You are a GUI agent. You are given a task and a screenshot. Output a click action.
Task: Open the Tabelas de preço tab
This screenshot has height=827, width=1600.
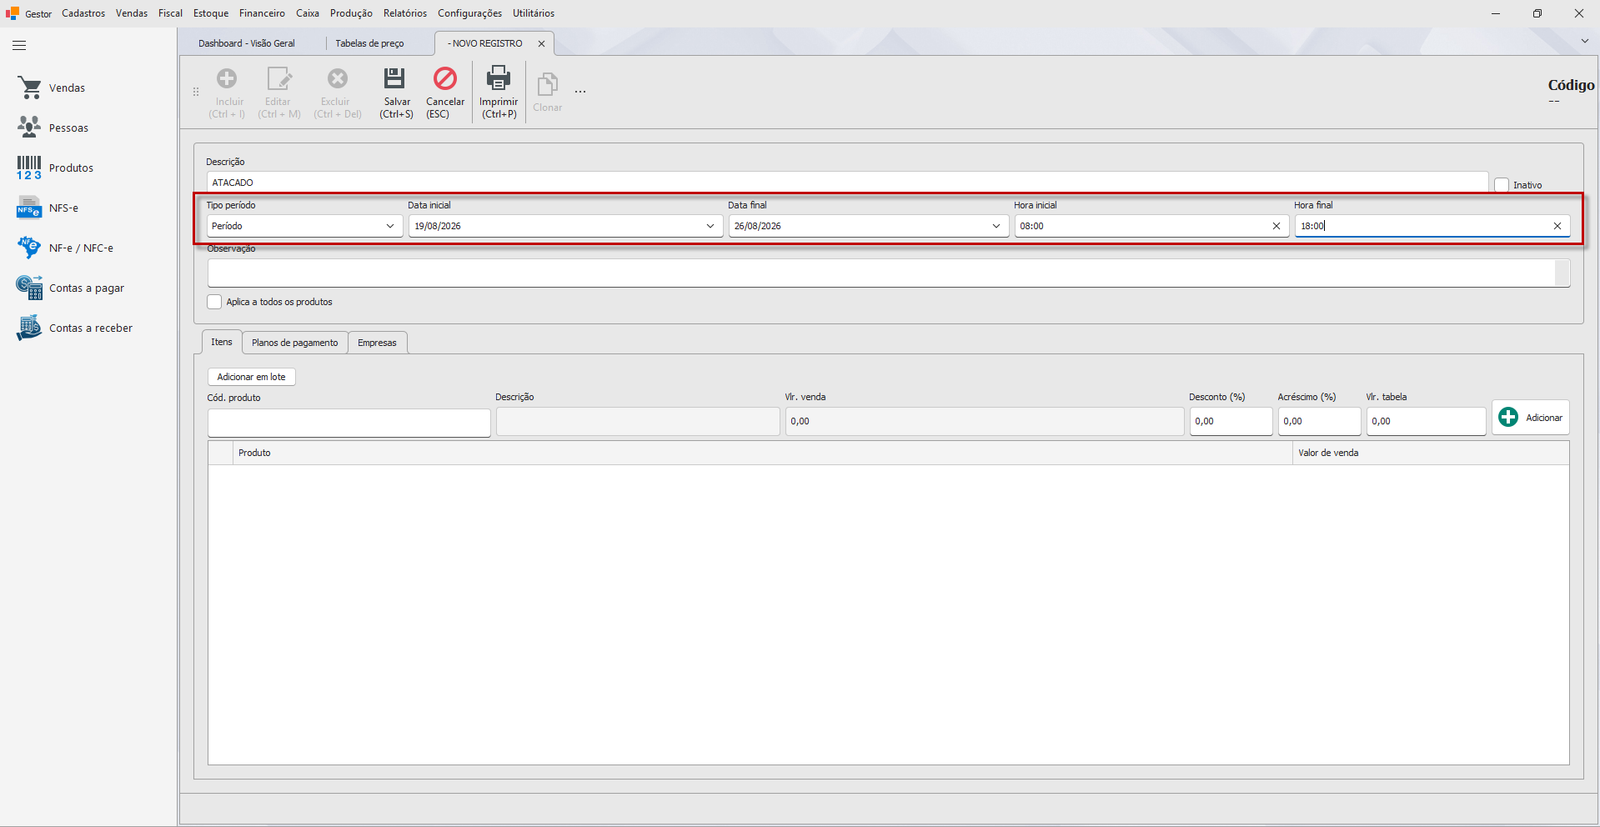370,43
